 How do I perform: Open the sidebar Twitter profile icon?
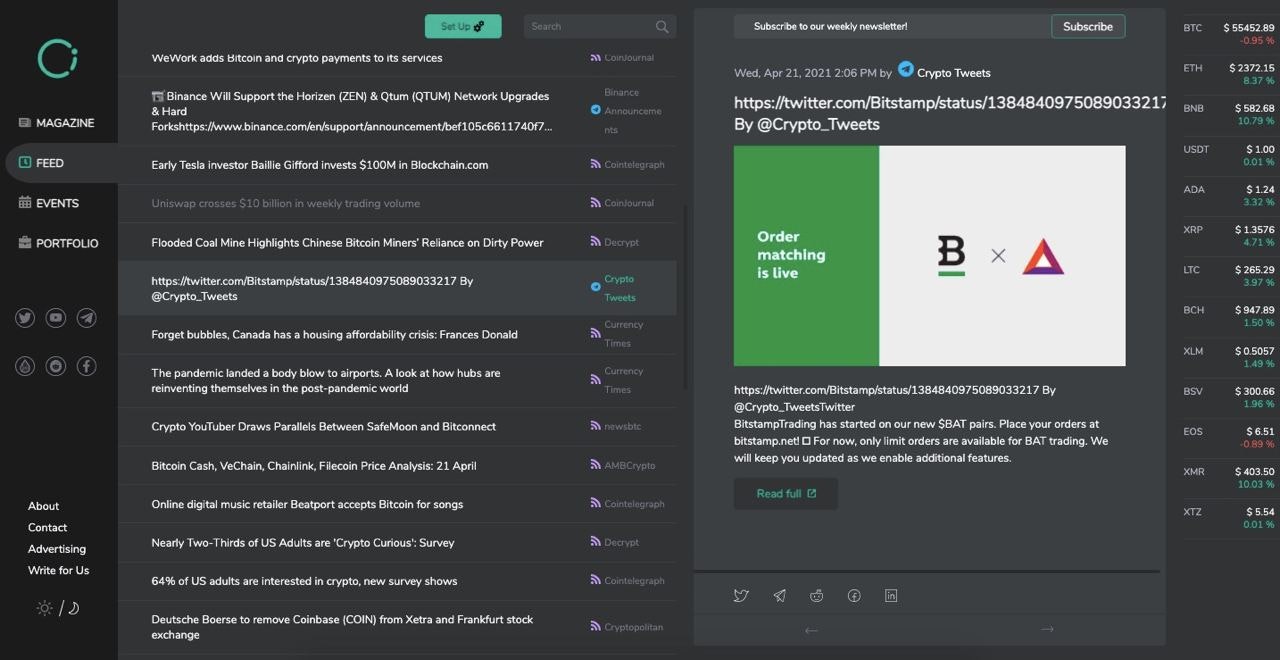coord(25,318)
